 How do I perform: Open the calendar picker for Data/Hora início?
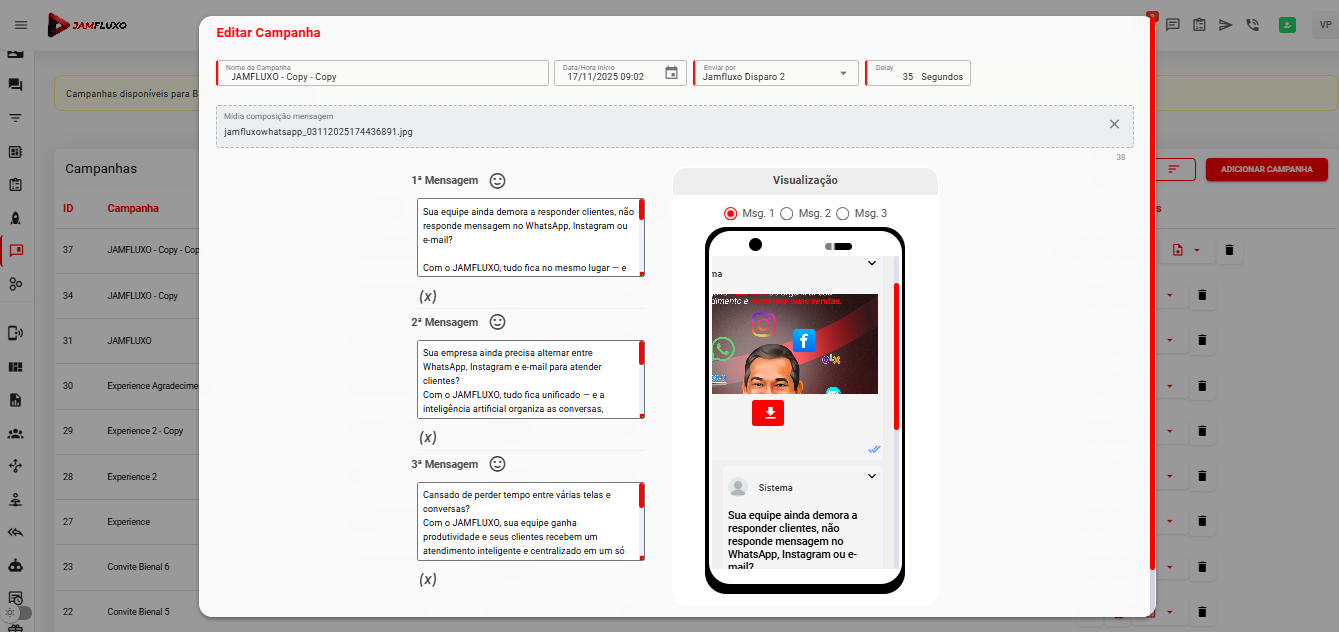coord(672,73)
